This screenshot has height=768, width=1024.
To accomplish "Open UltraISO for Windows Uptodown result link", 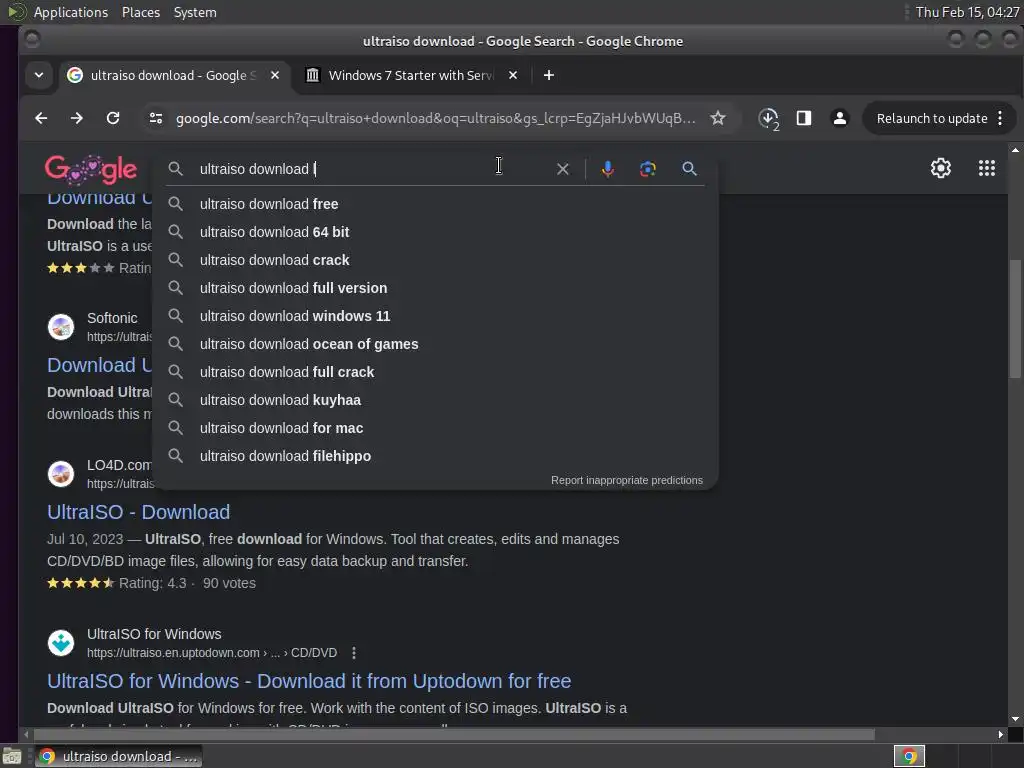I will (309, 681).
